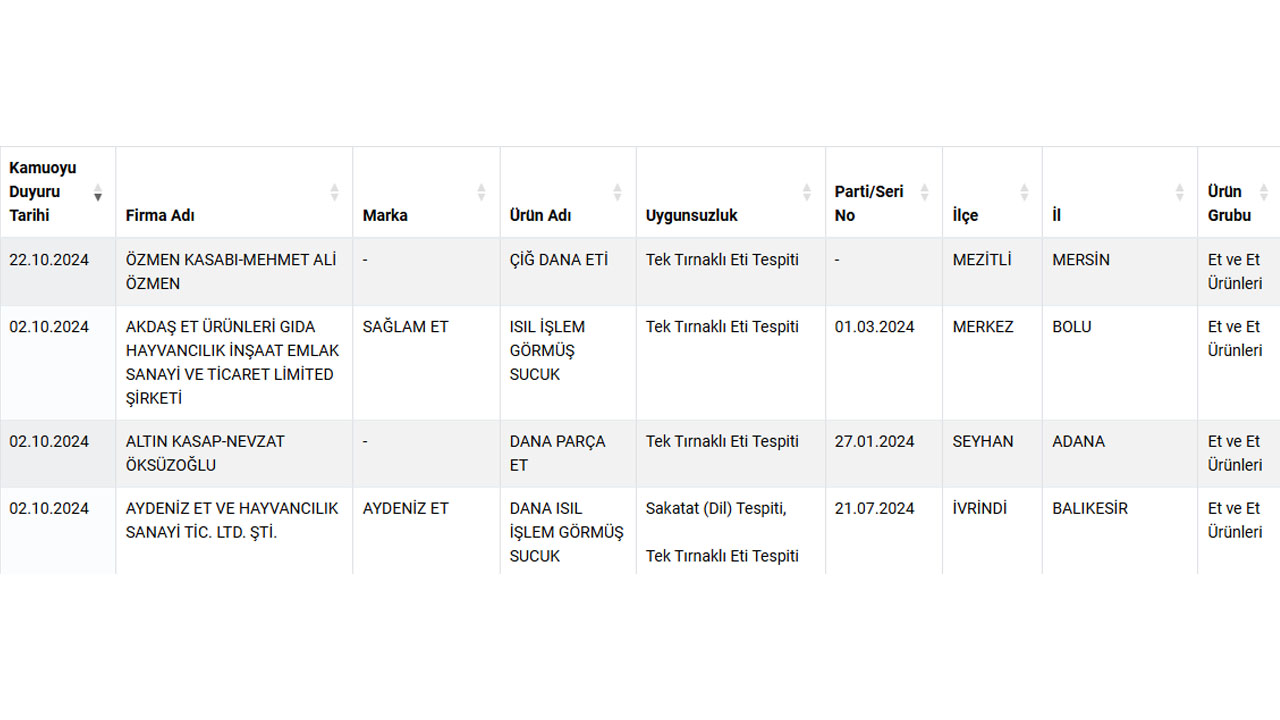Select the ÇİĞ DANA ETİ product cell

click(x=558, y=260)
